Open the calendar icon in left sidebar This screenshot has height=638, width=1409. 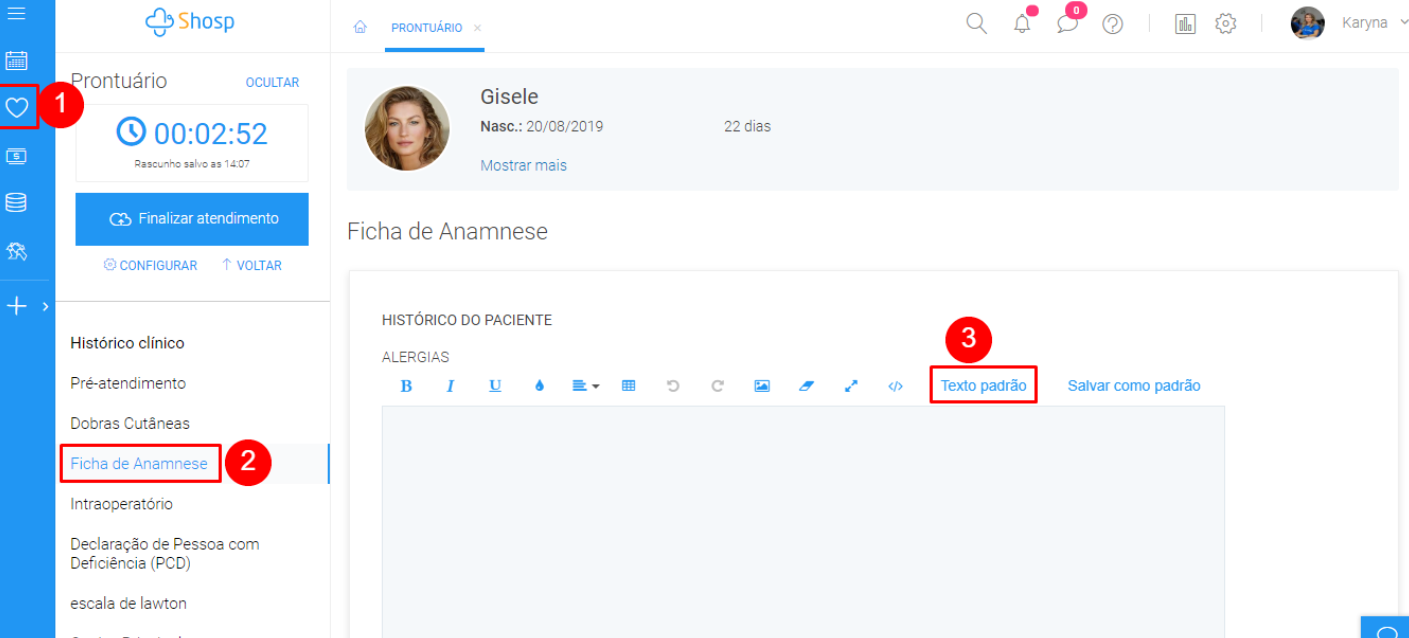pos(16,61)
